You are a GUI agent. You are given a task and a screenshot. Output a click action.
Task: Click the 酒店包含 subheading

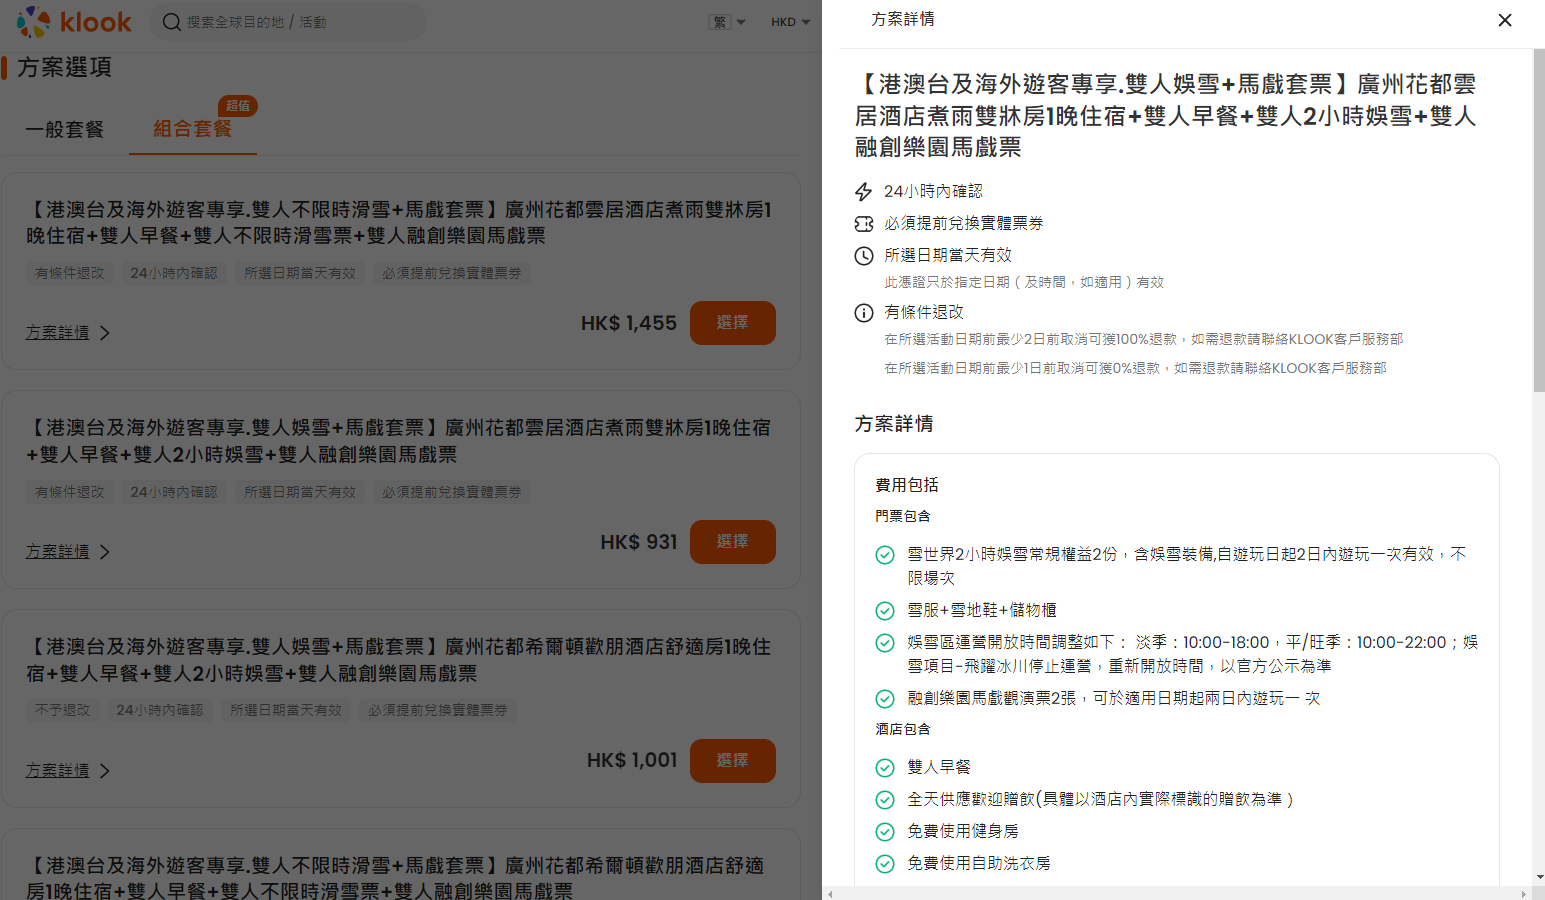(x=903, y=729)
